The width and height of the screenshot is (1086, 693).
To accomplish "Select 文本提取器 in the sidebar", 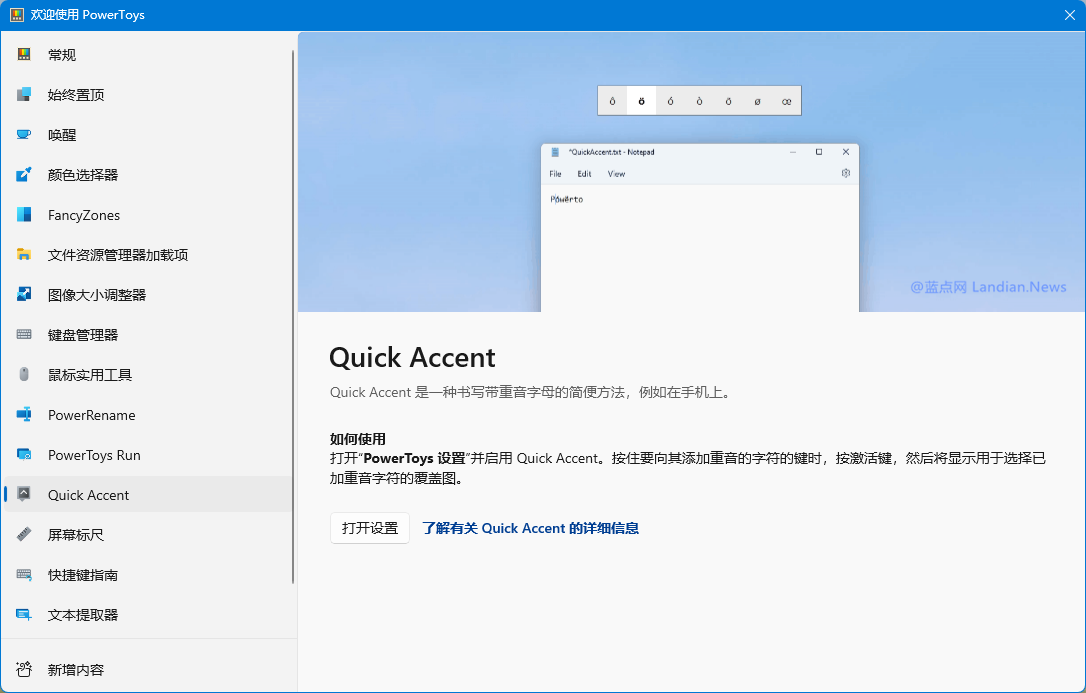I will tap(148, 615).
